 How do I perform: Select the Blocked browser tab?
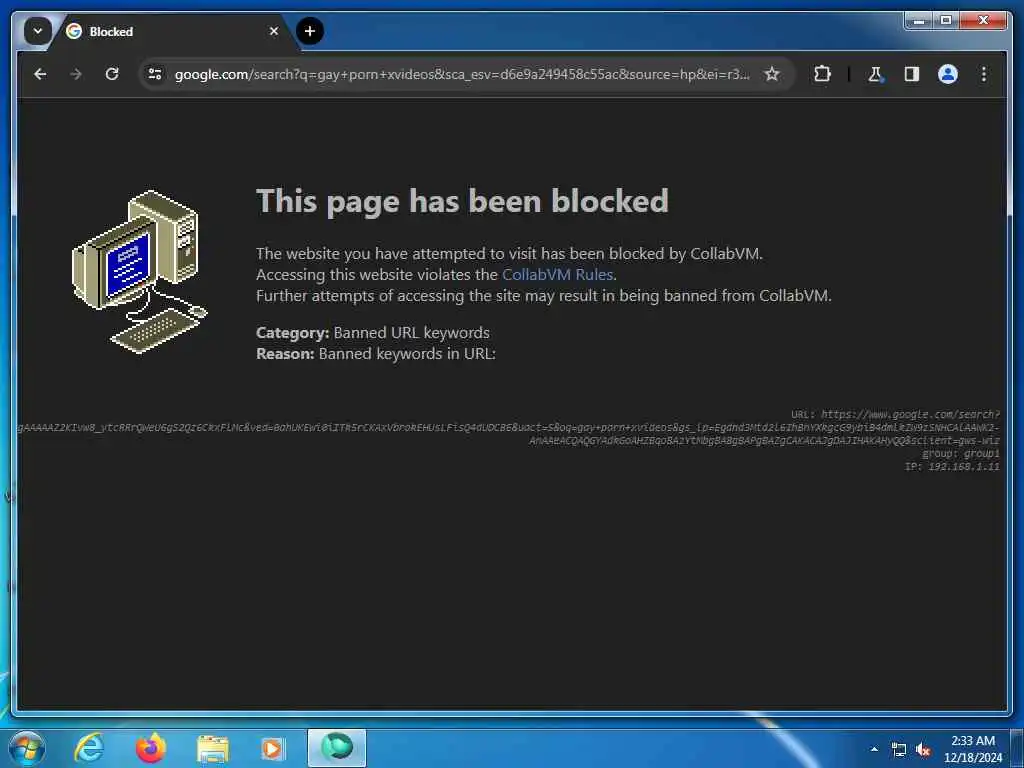pos(172,31)
